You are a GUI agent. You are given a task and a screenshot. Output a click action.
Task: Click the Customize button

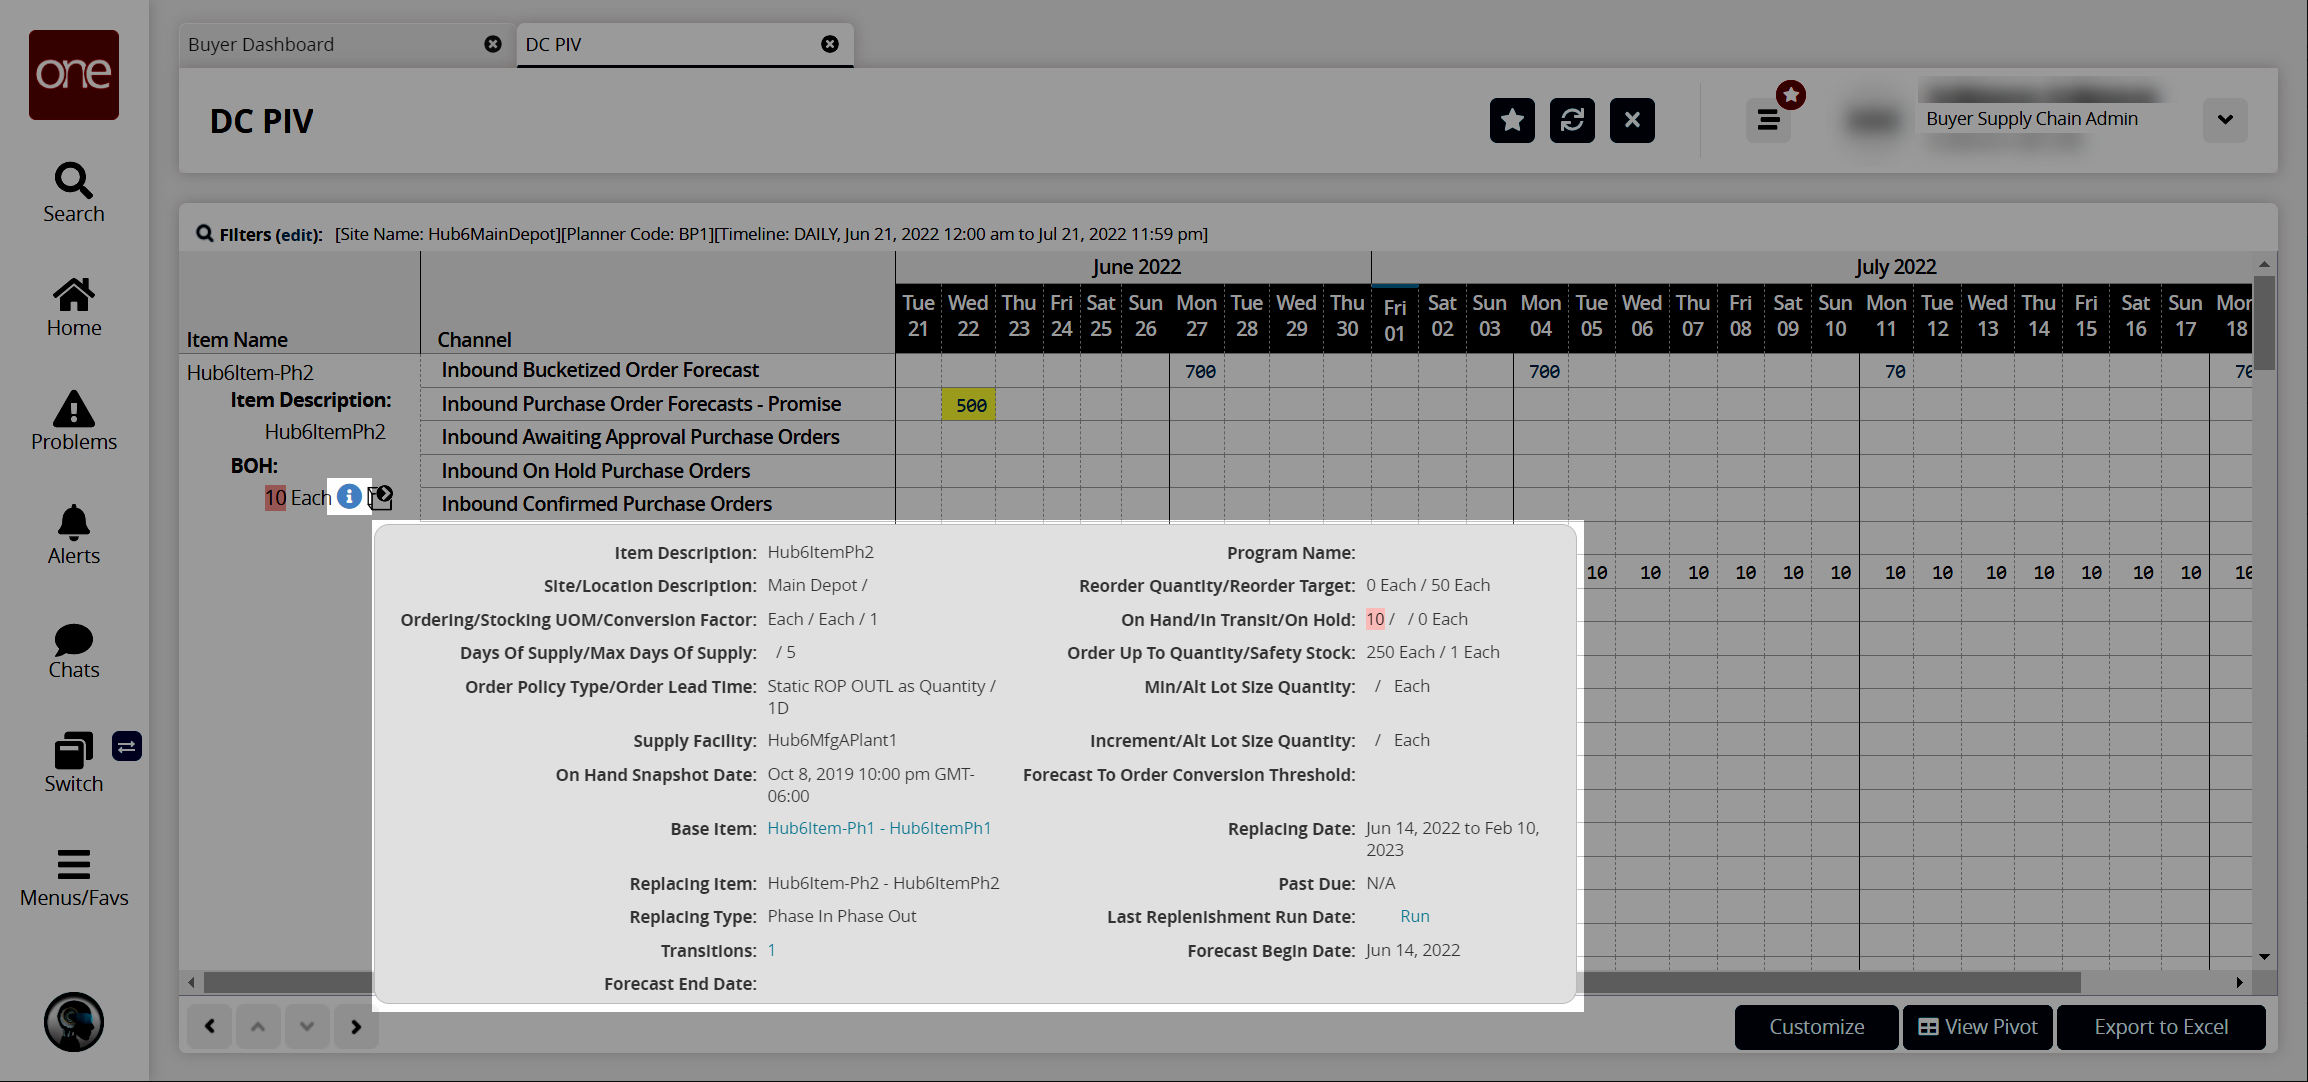pyautogui.click(x=1815, y=1027)
